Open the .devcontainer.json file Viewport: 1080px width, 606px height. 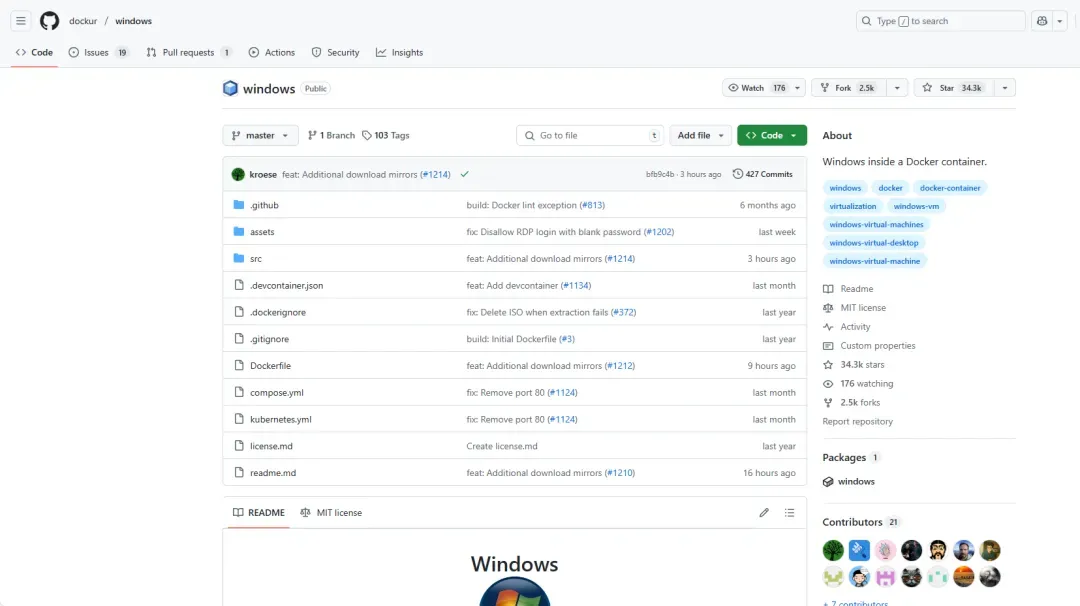(287, 286)
